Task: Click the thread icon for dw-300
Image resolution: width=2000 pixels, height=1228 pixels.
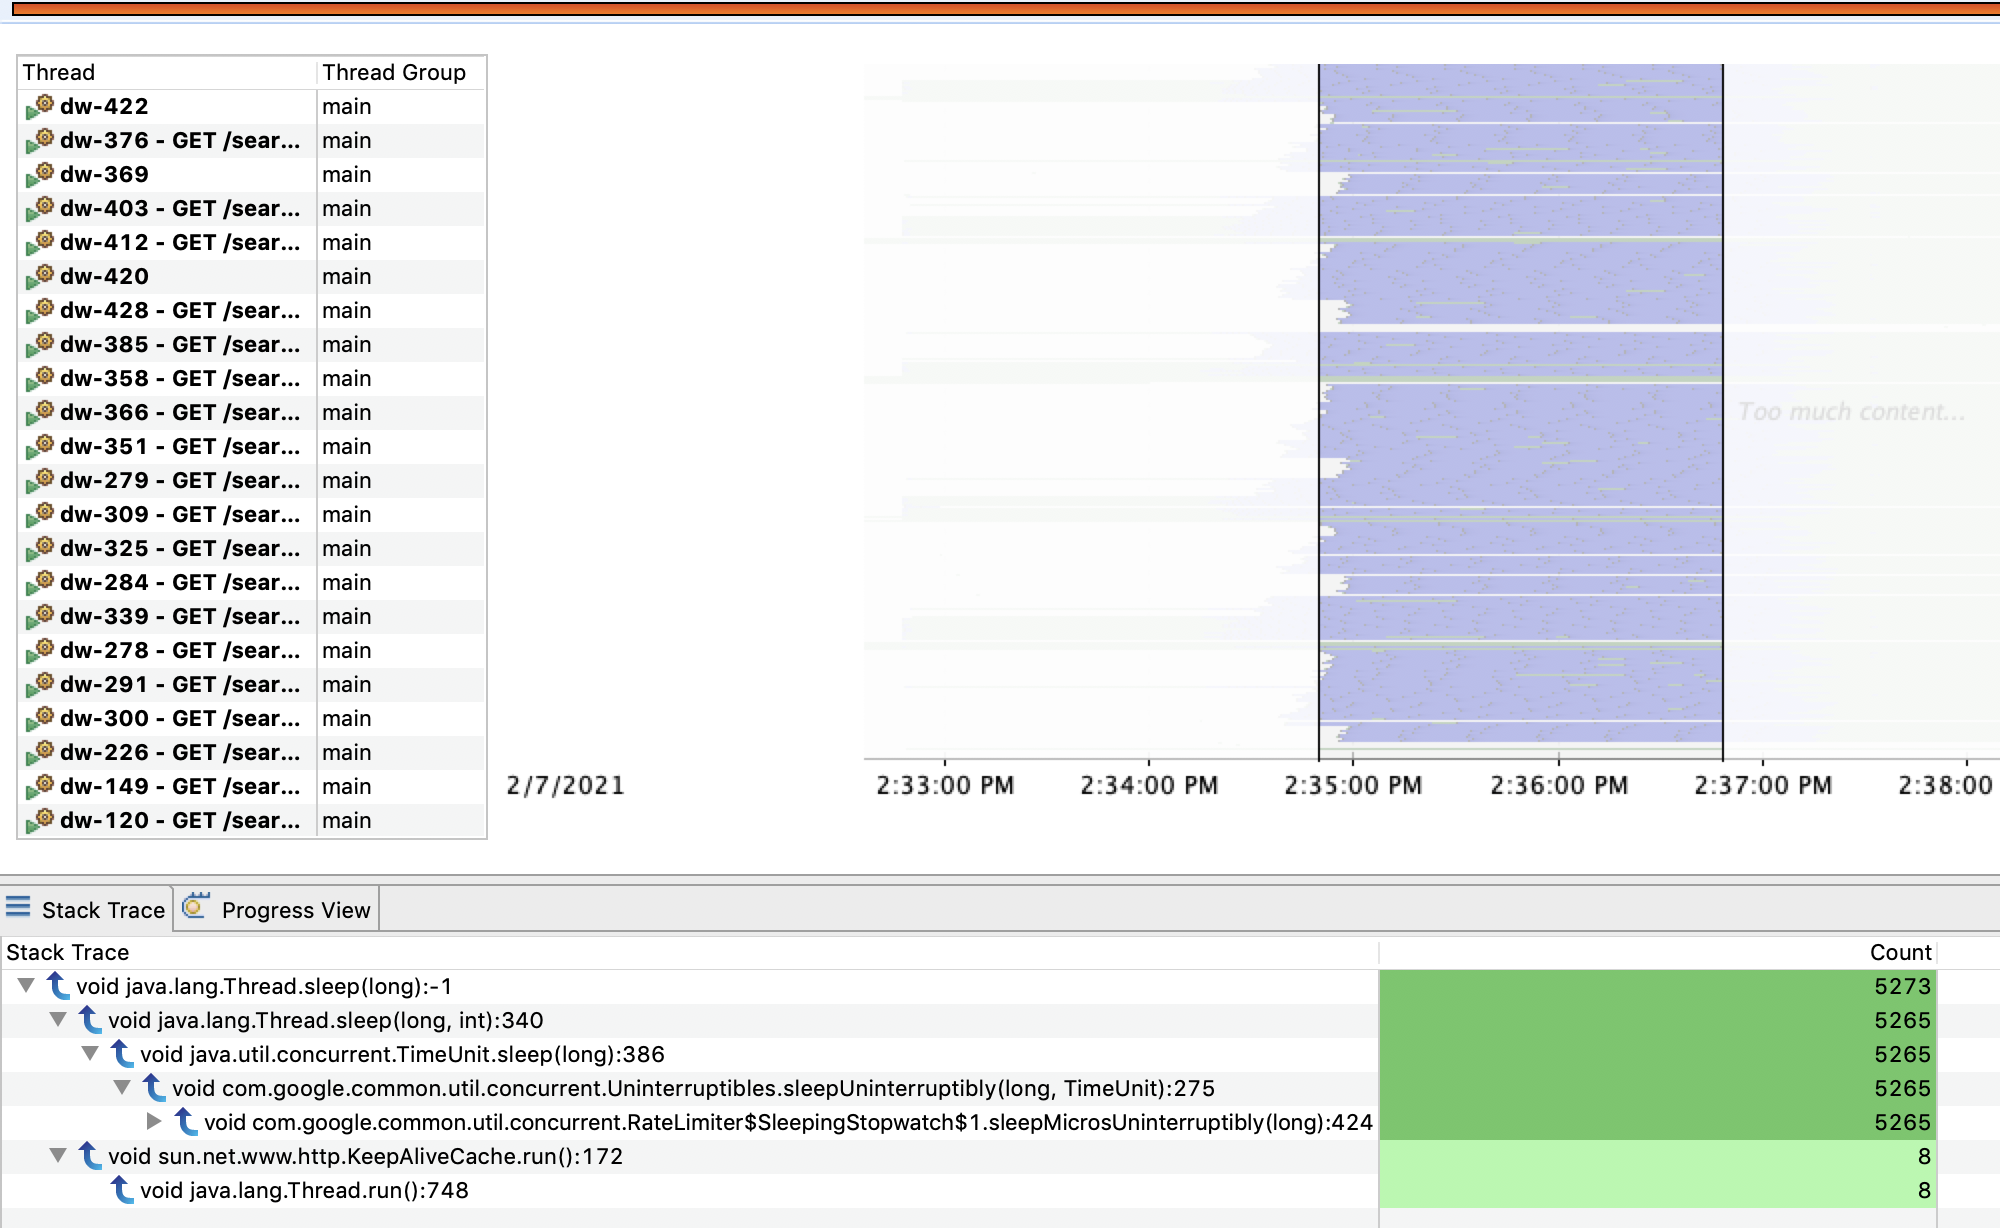Action: 40,718
